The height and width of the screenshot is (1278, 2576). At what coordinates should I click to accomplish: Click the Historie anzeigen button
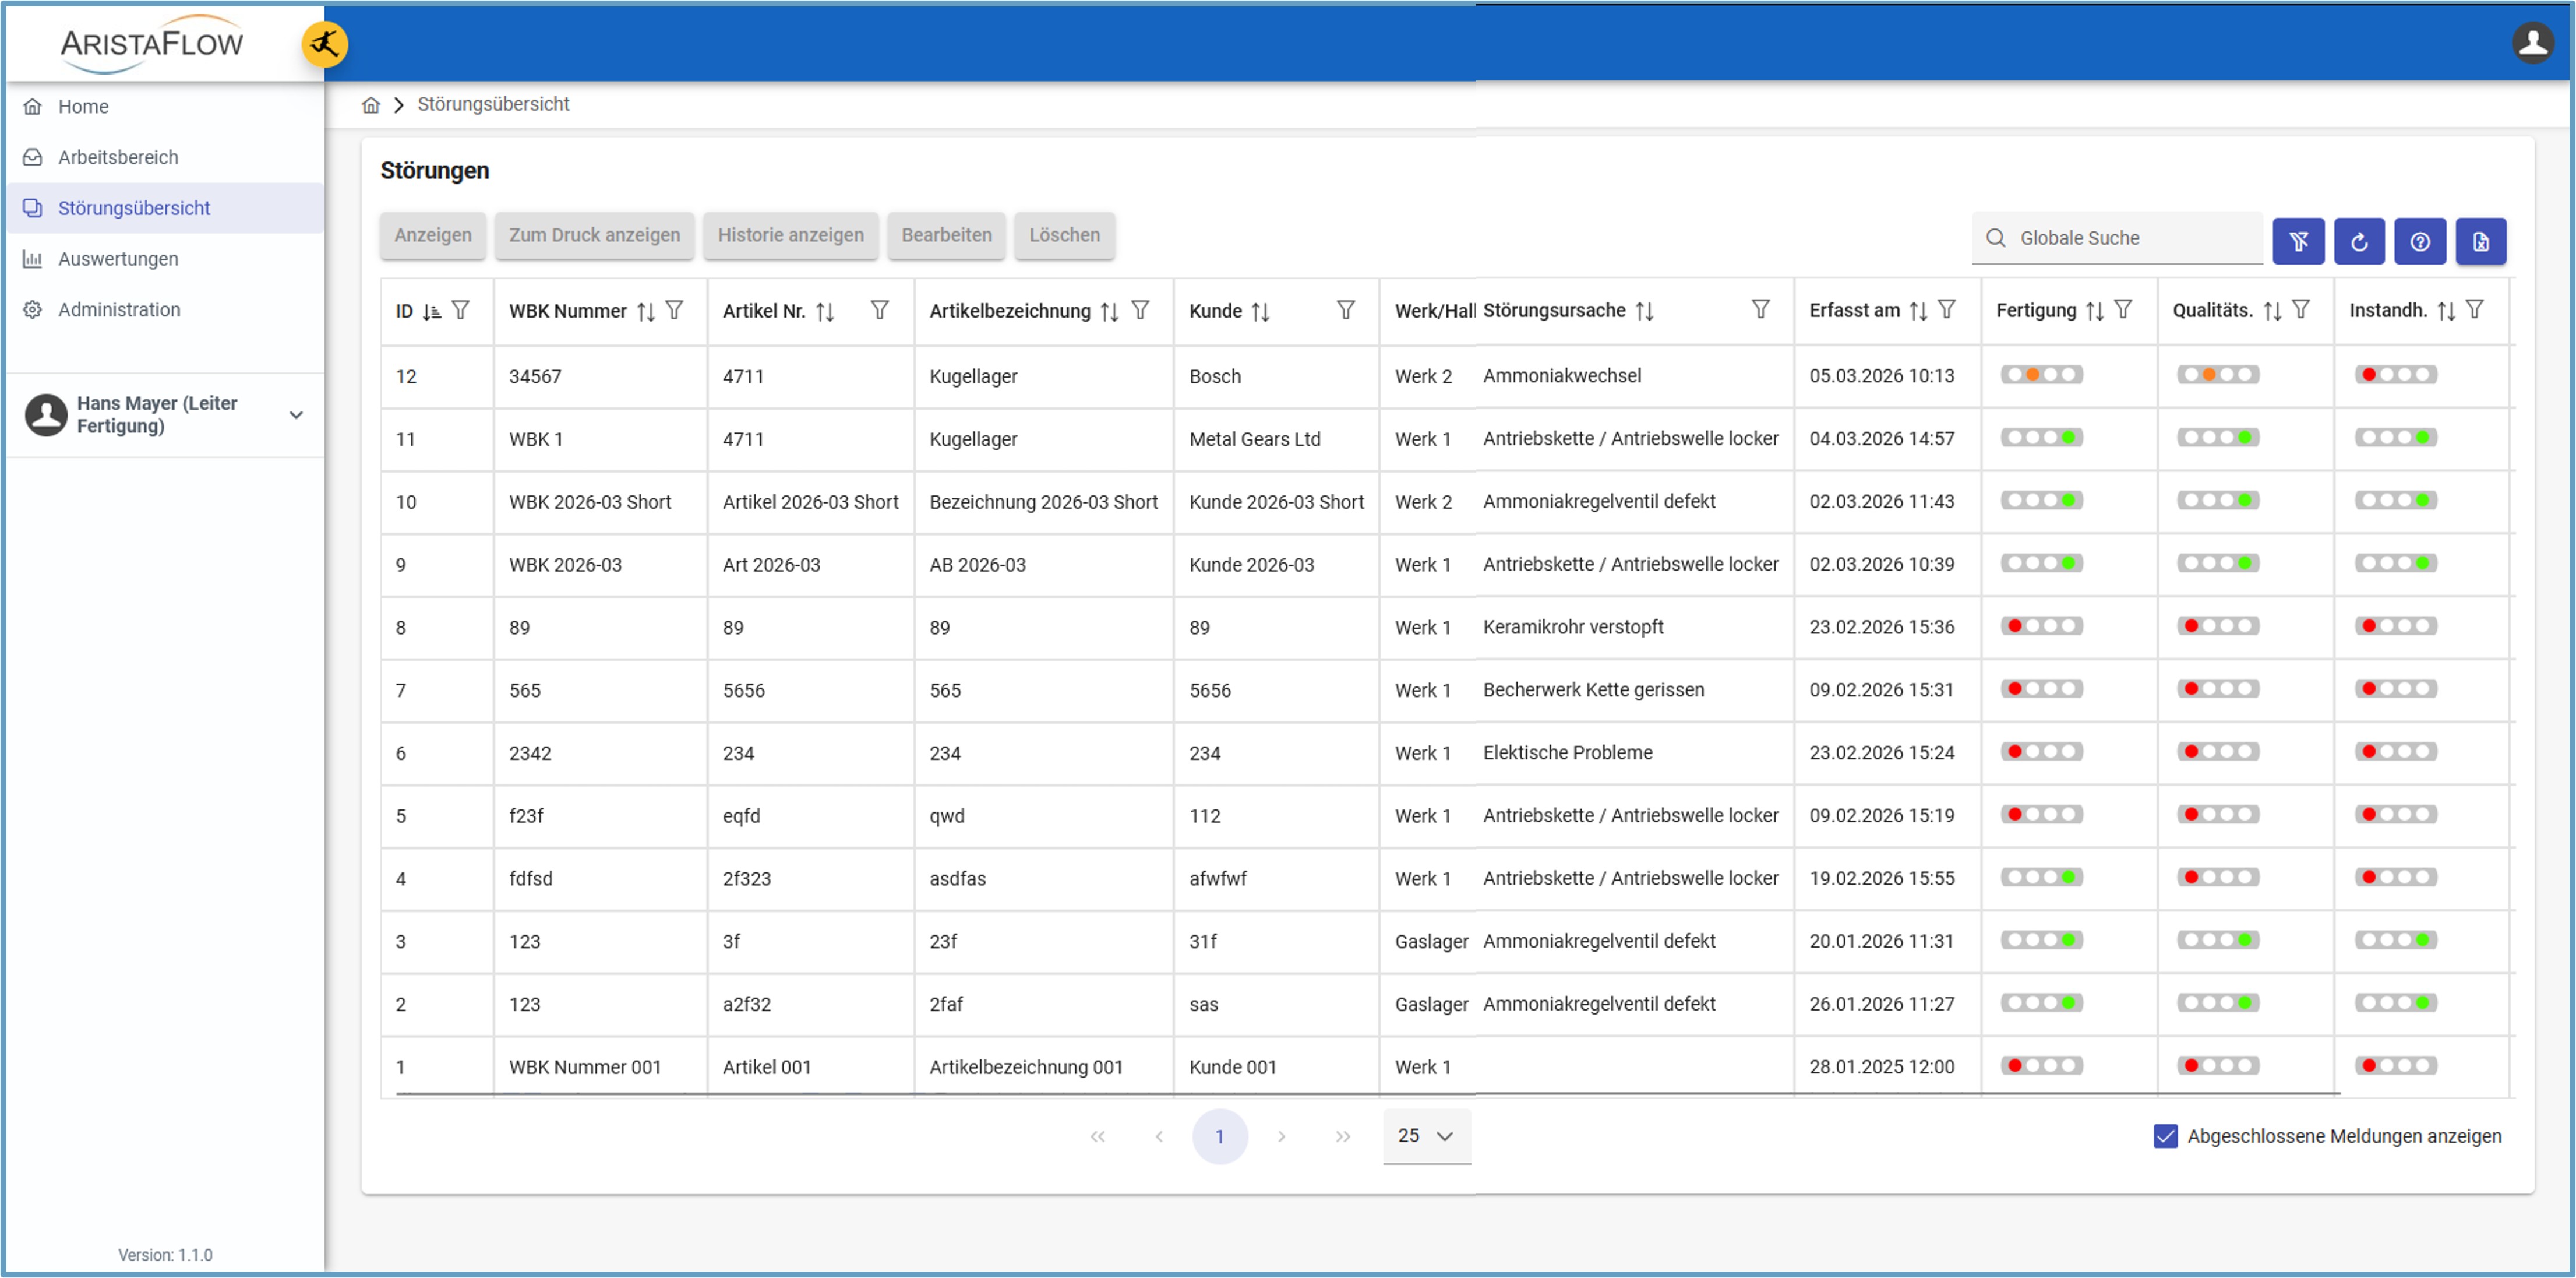790,235
